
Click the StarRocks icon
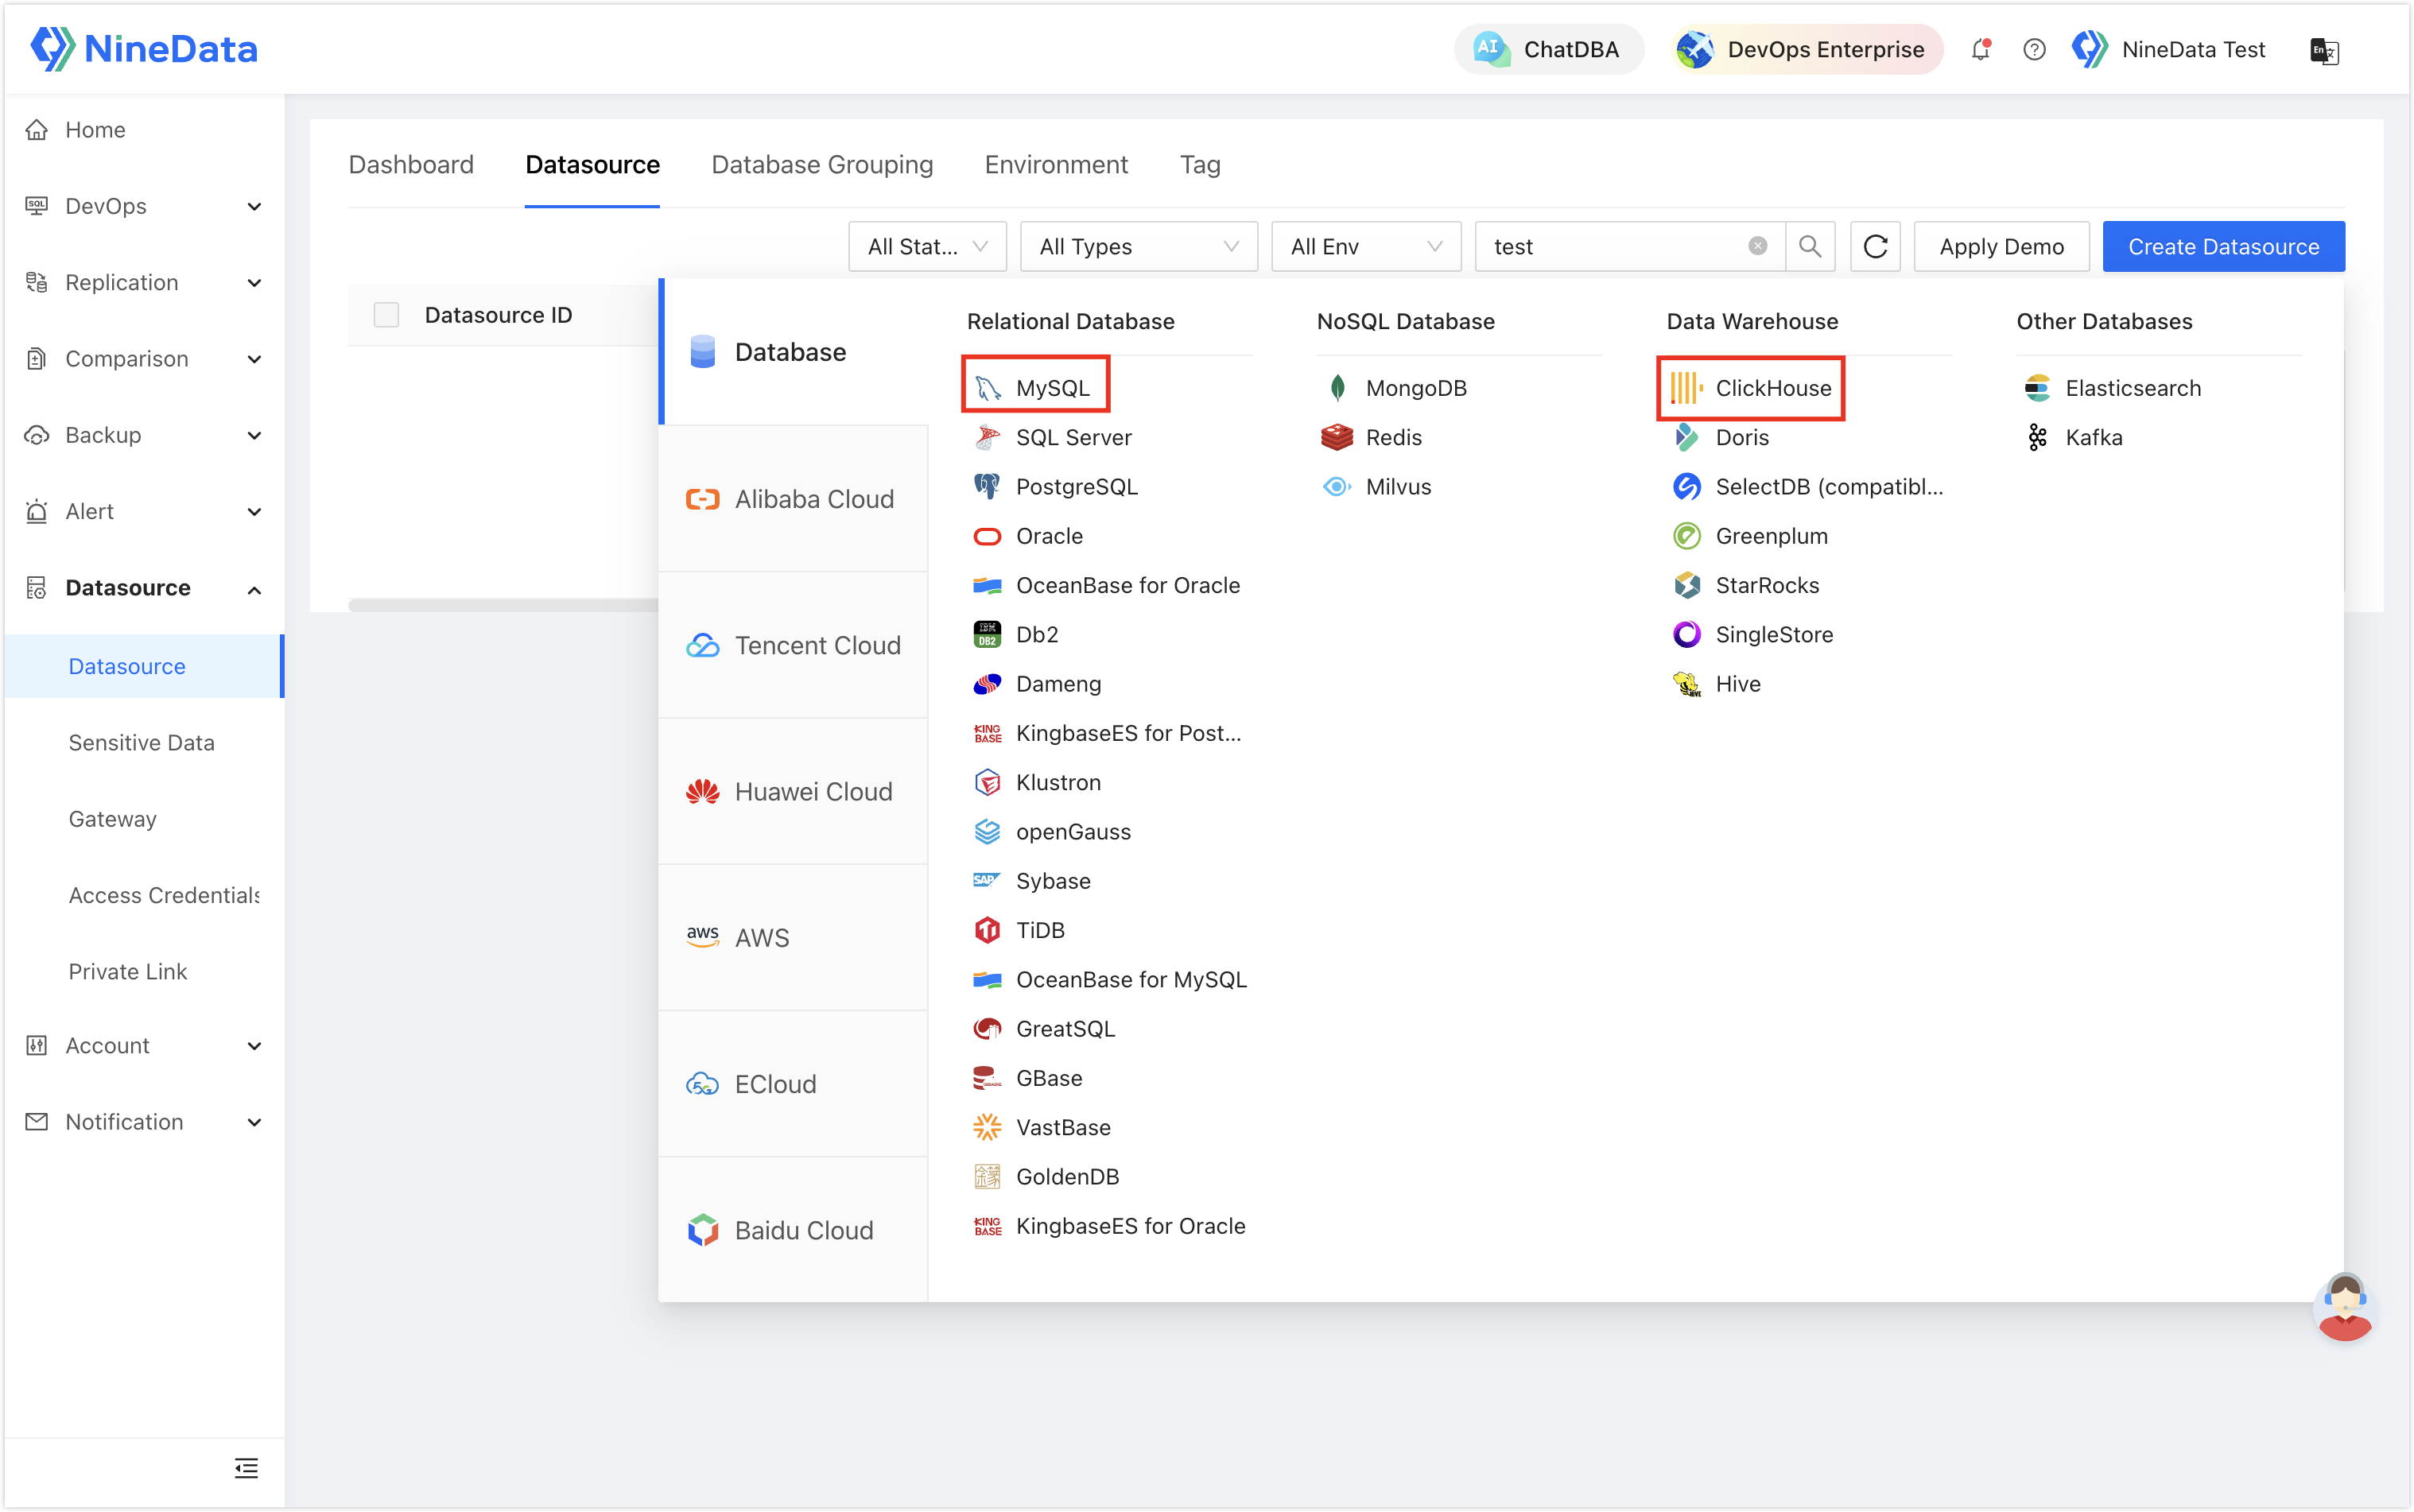1687,585
